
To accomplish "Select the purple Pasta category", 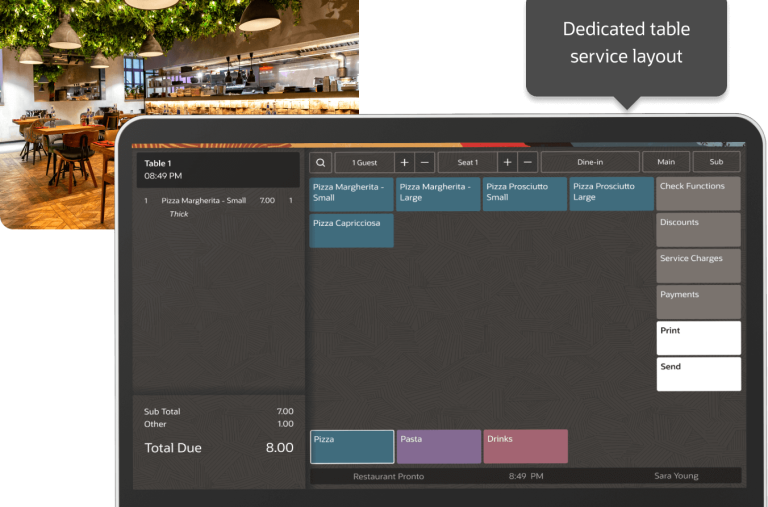I will pos(439,446).
